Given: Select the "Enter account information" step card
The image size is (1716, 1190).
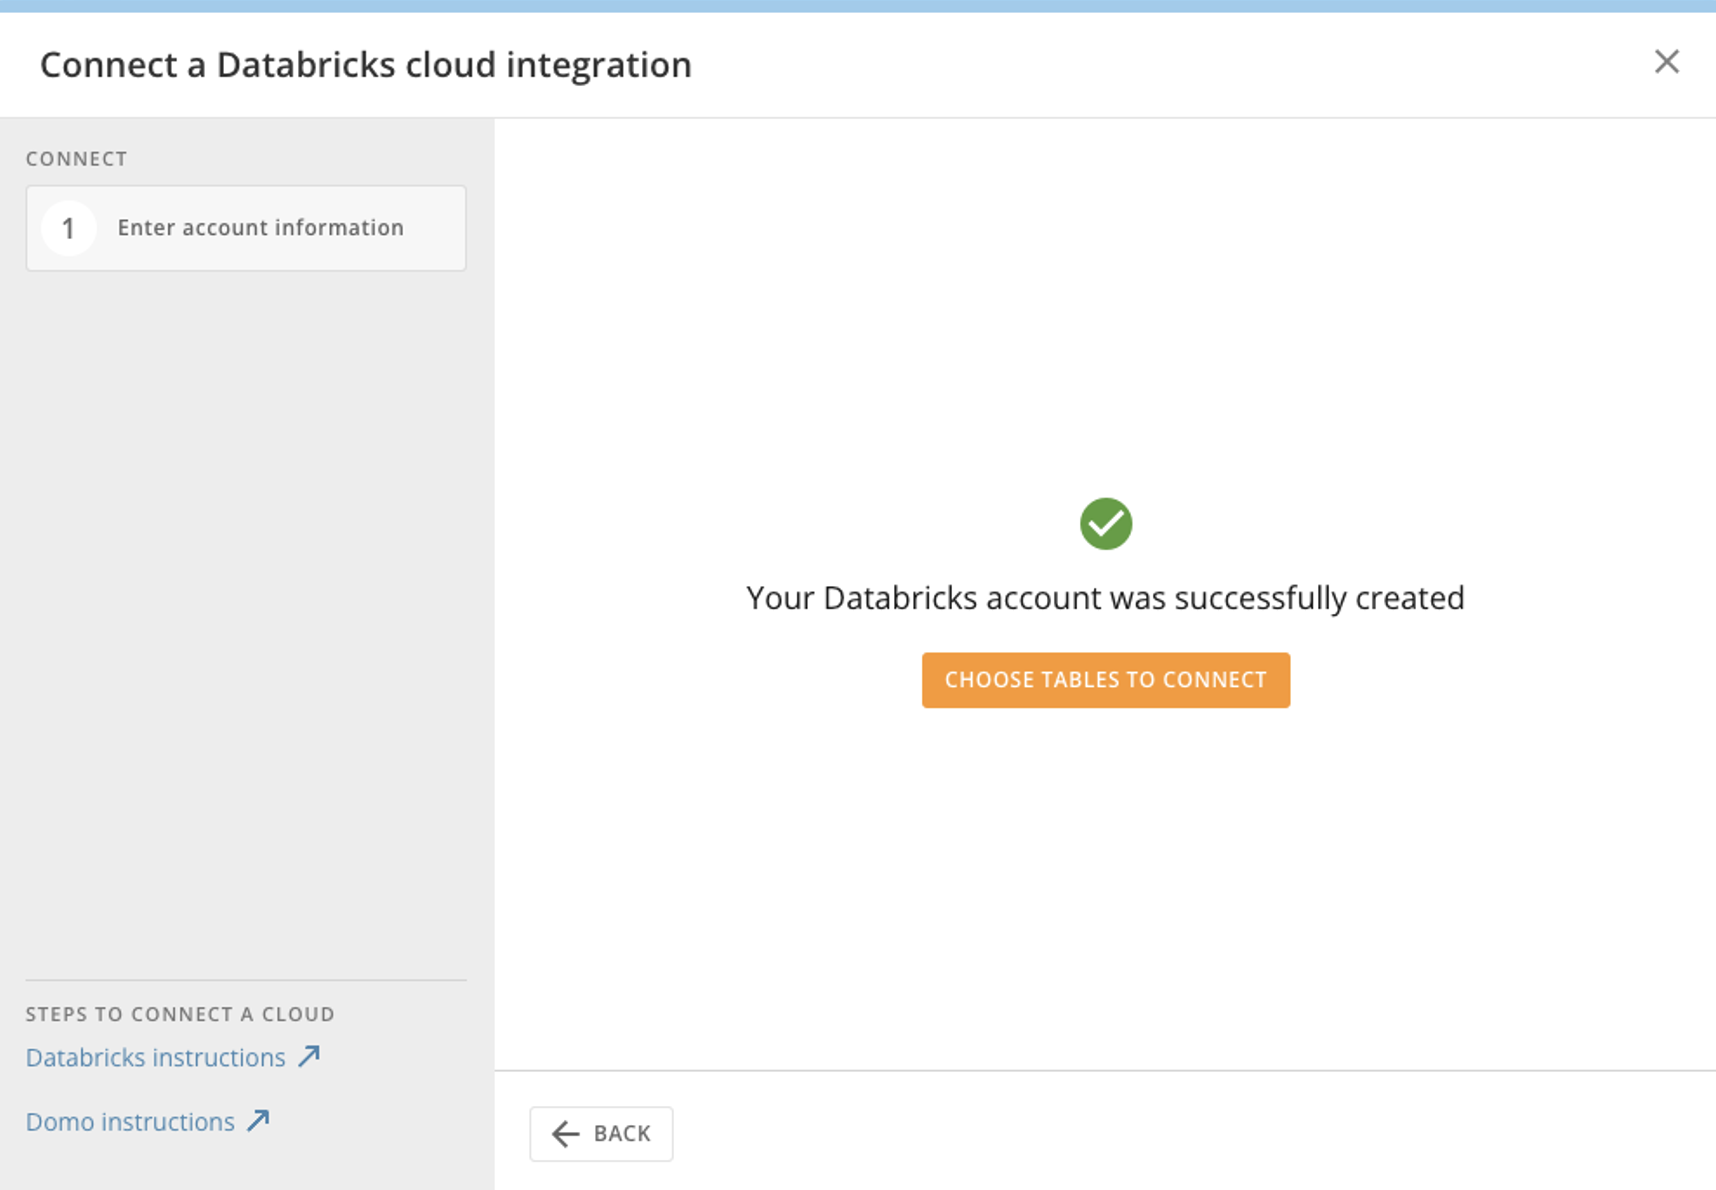Looking at the screenshot, I should click(245, 228).
